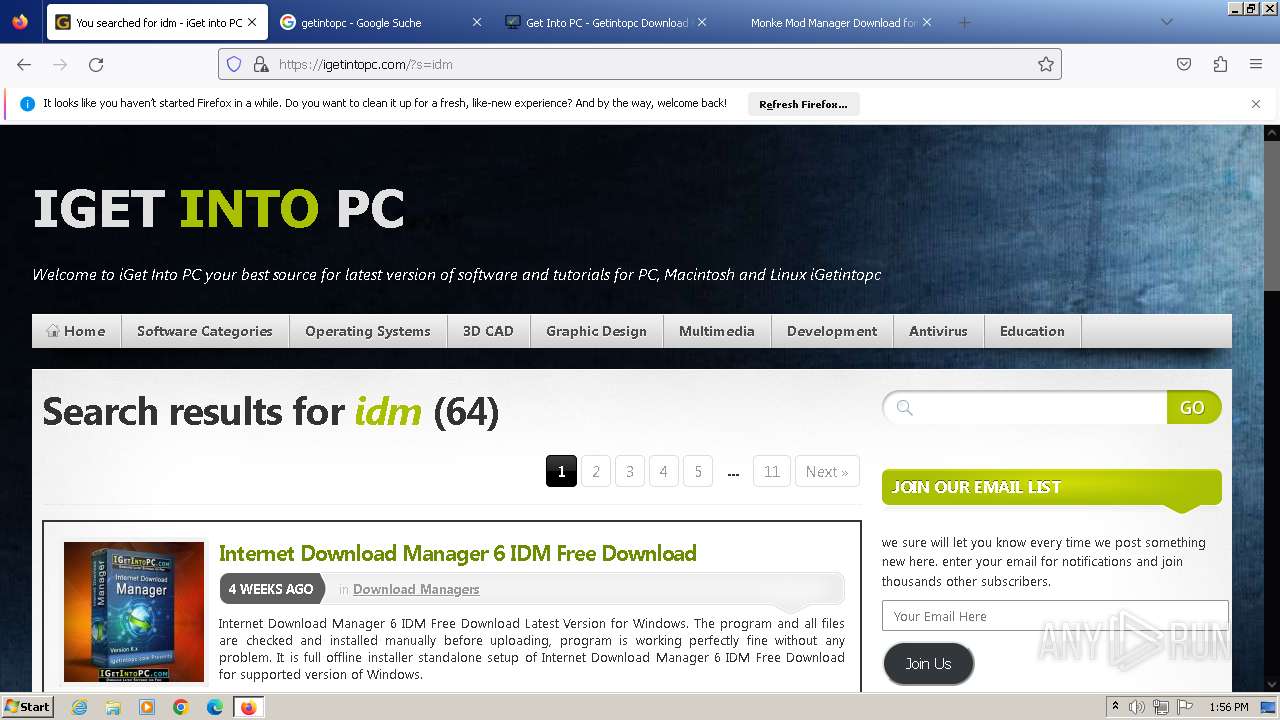This screenshot has height=720, width=1280.
Task: Open the Home menu item
Action: (x=76, y=331)
